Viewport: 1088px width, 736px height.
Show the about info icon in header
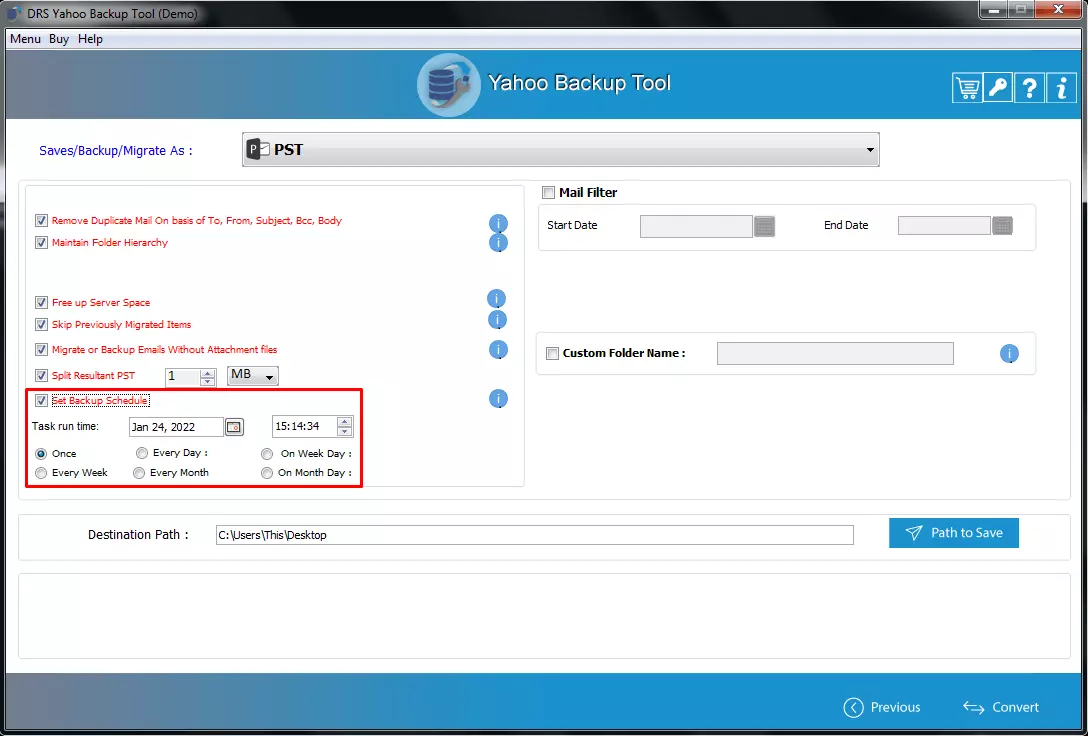[1061, 88]
